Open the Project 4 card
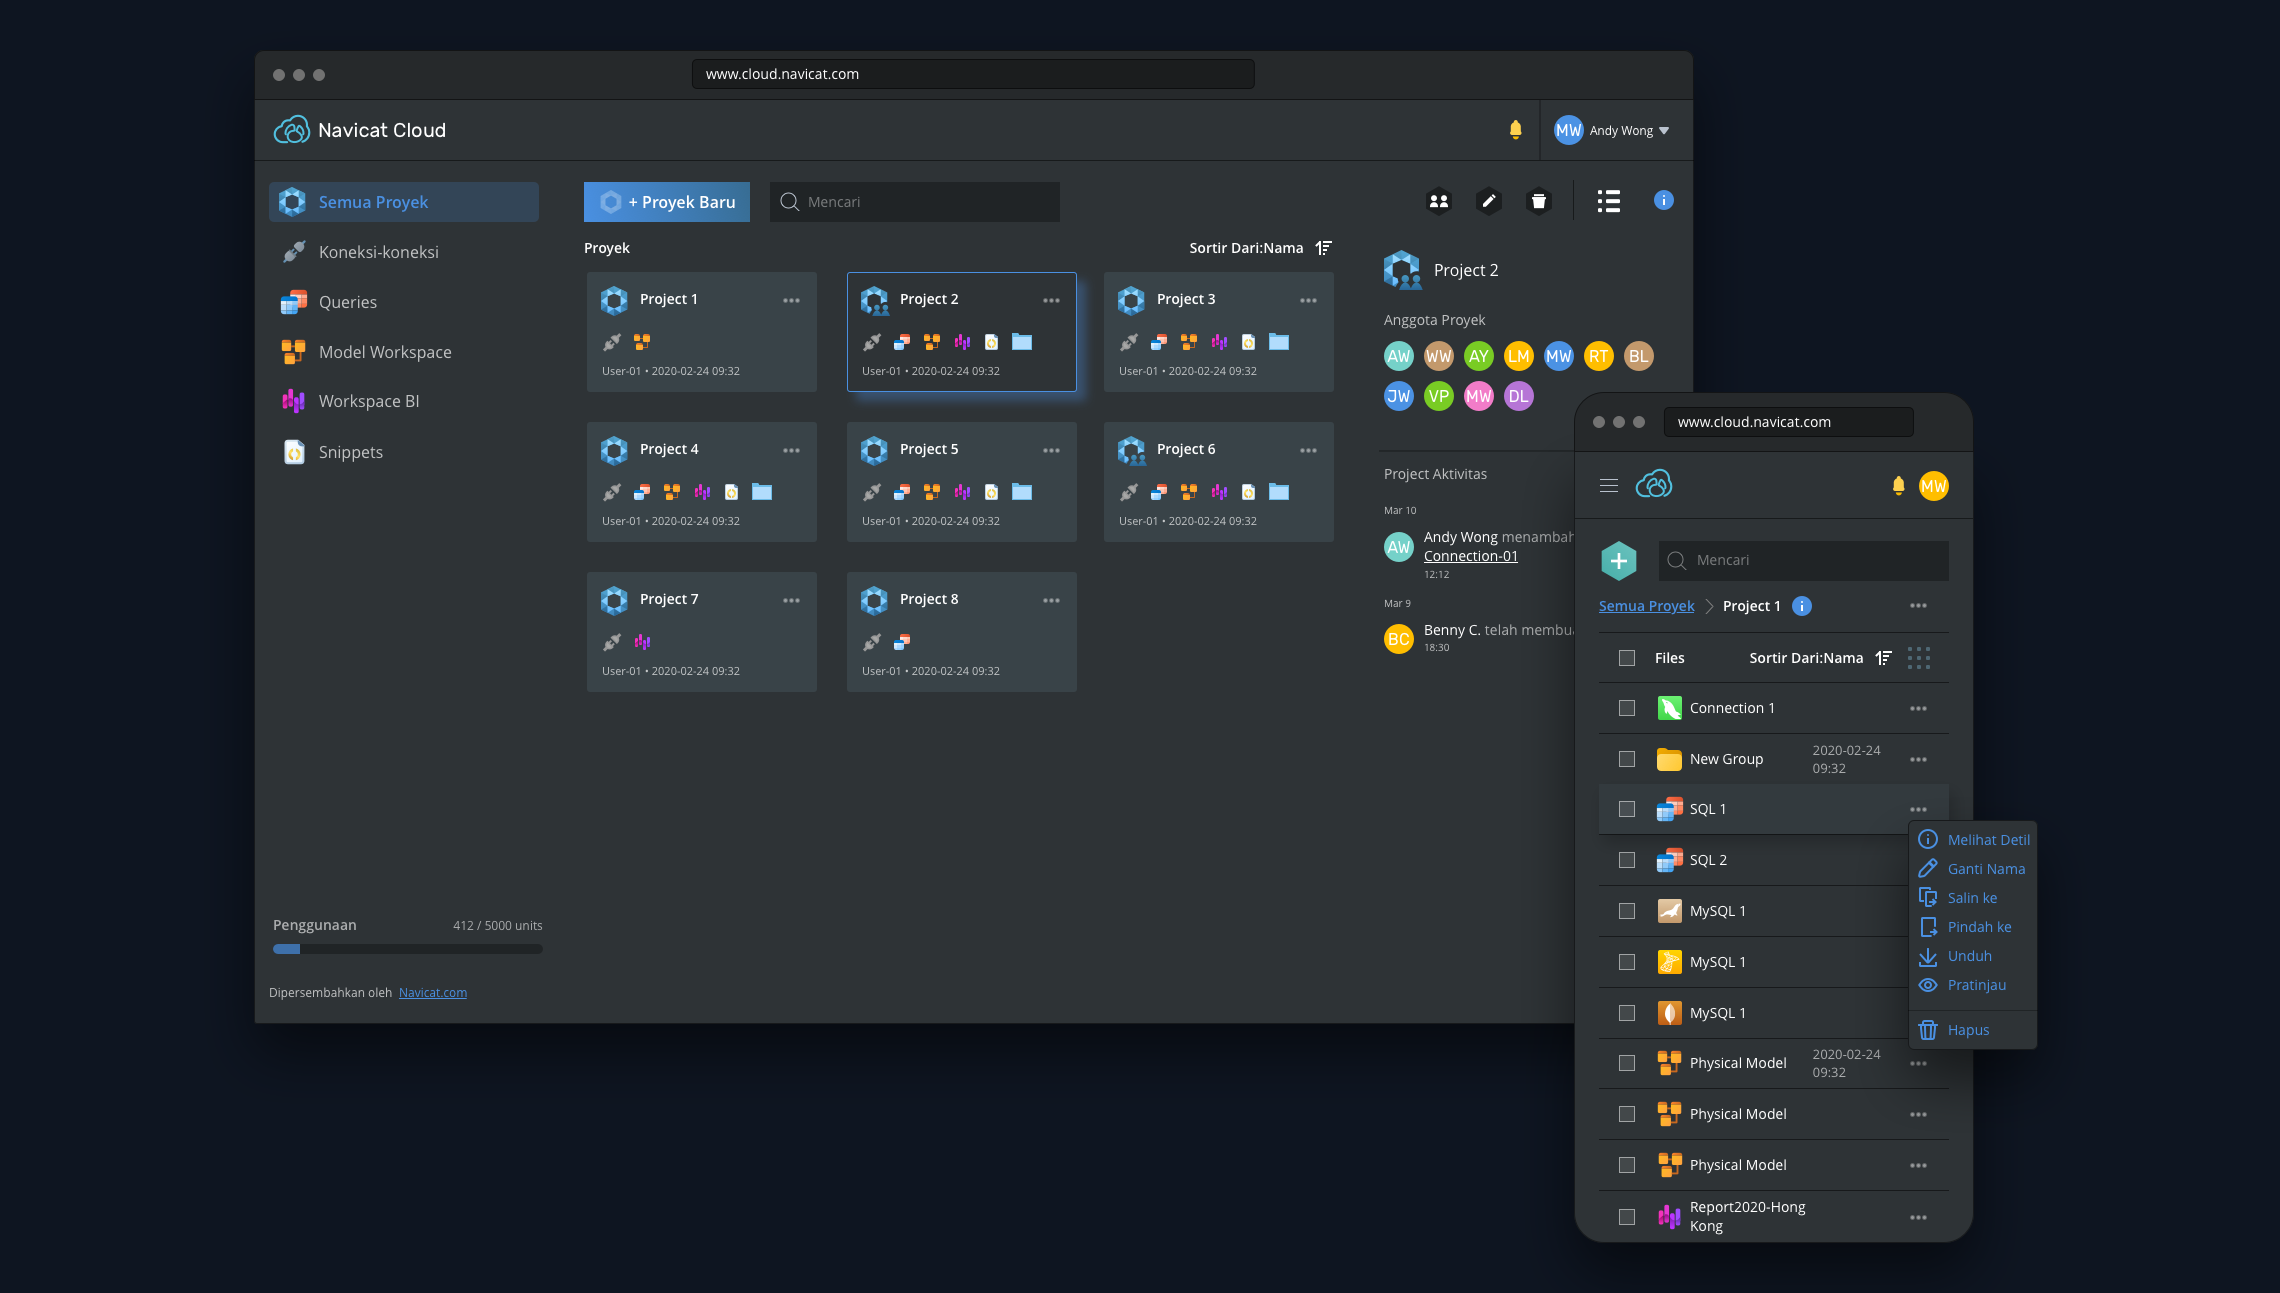 coord(702,482)
